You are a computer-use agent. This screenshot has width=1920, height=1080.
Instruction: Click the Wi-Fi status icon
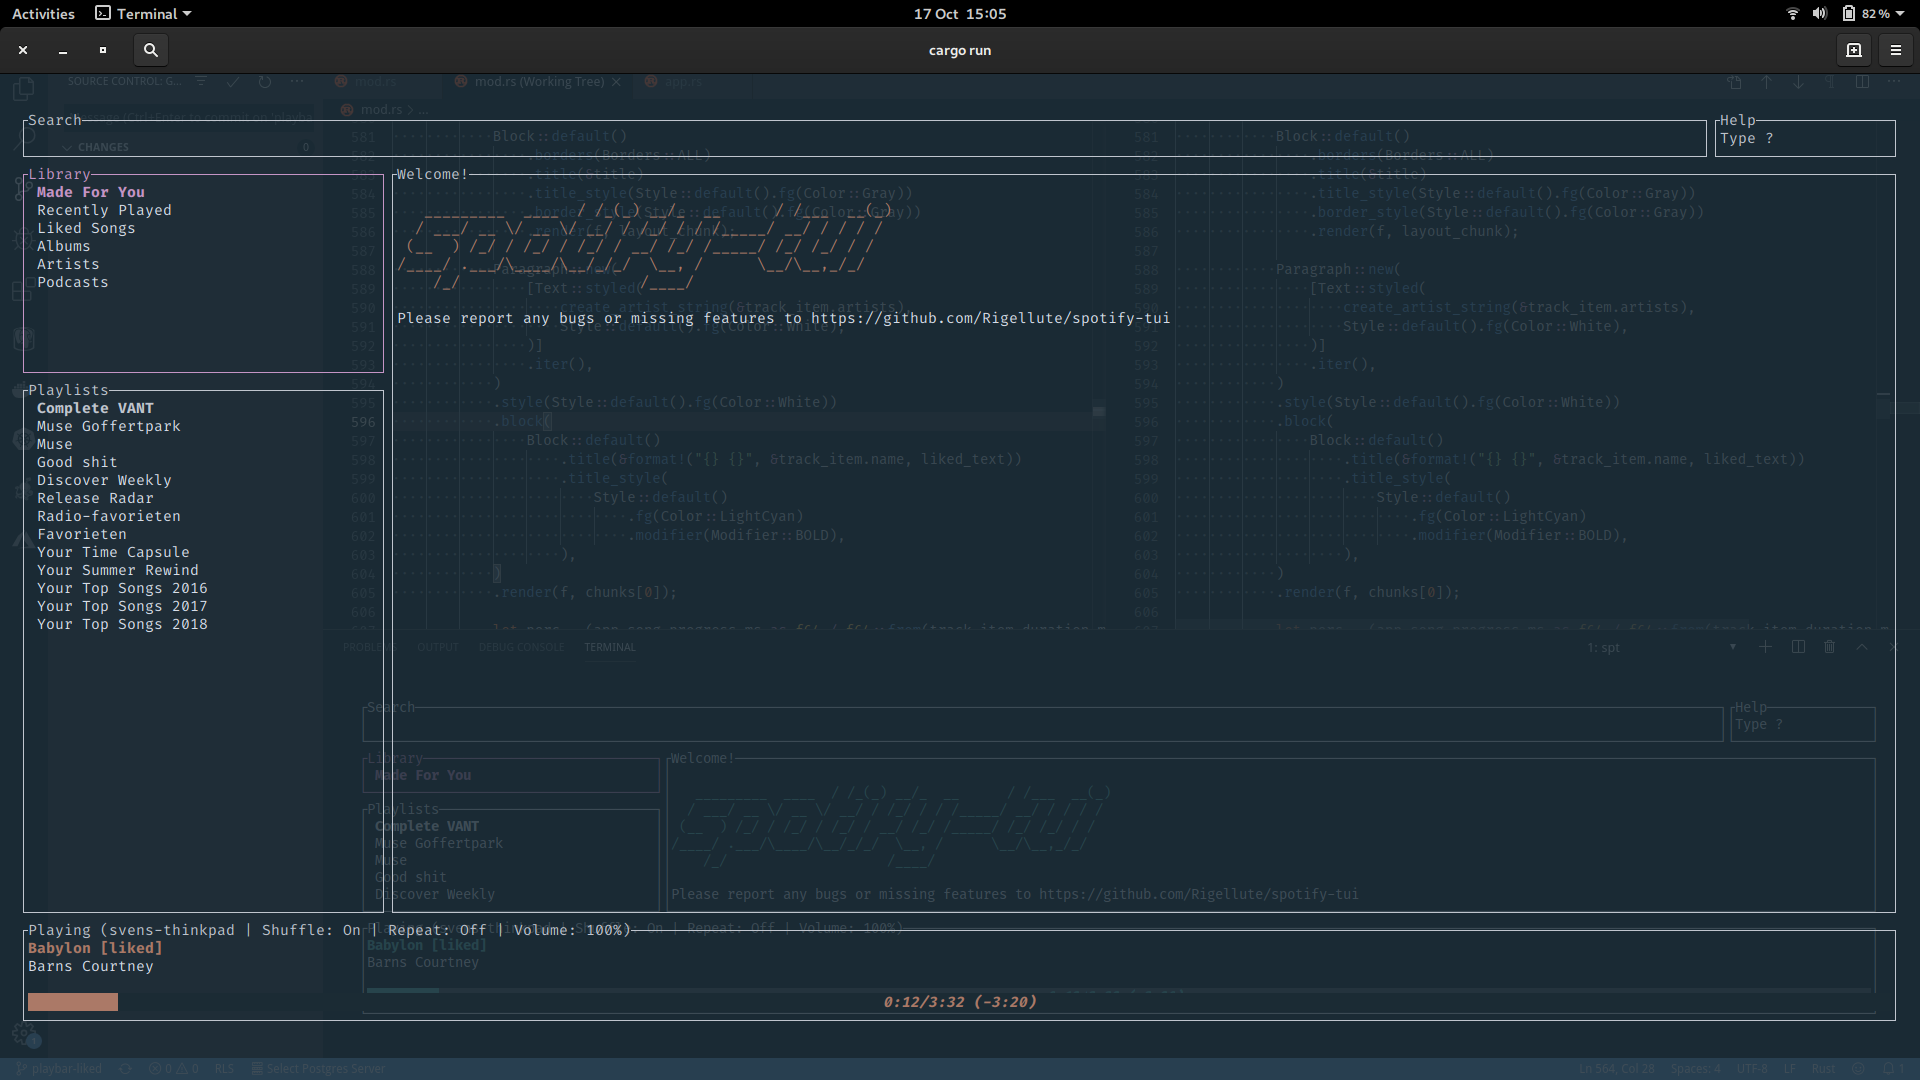[1792, 14]
